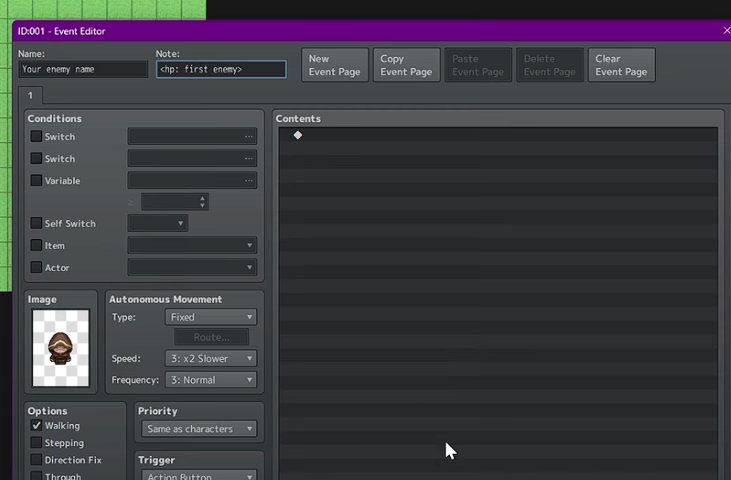Open the Frequency dropdown

(210, 380)
